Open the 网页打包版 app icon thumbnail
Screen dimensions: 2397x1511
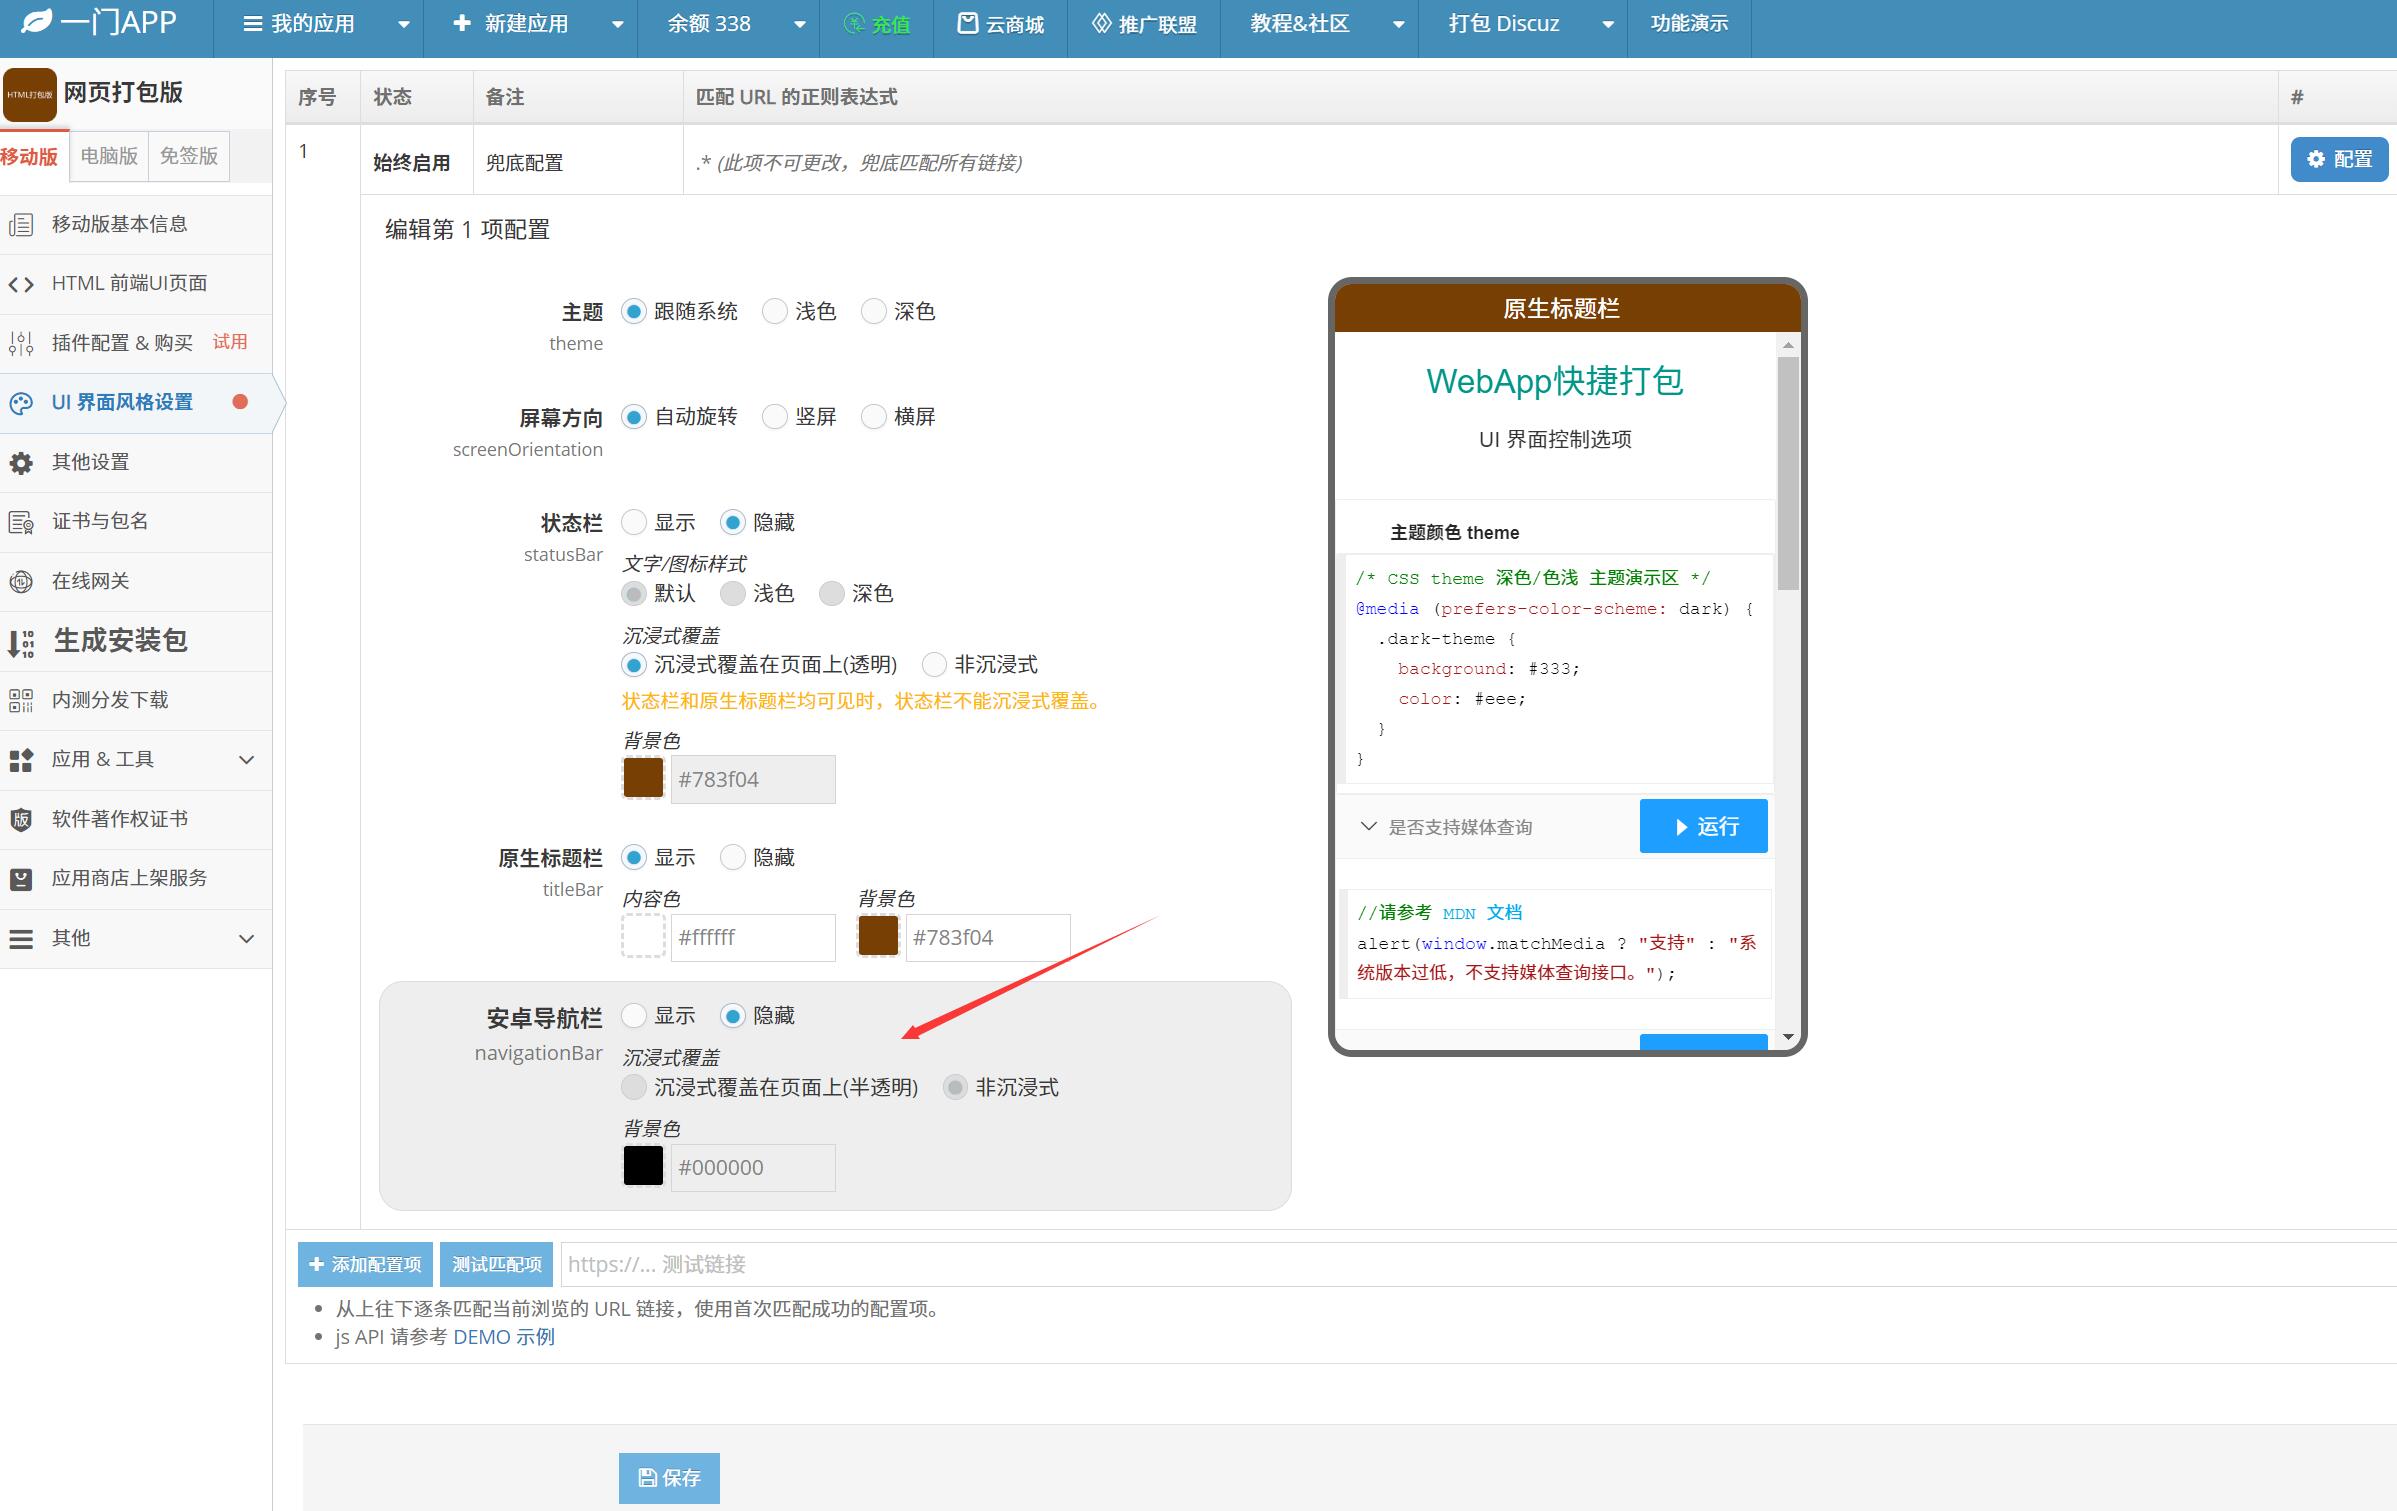point(30,94)
